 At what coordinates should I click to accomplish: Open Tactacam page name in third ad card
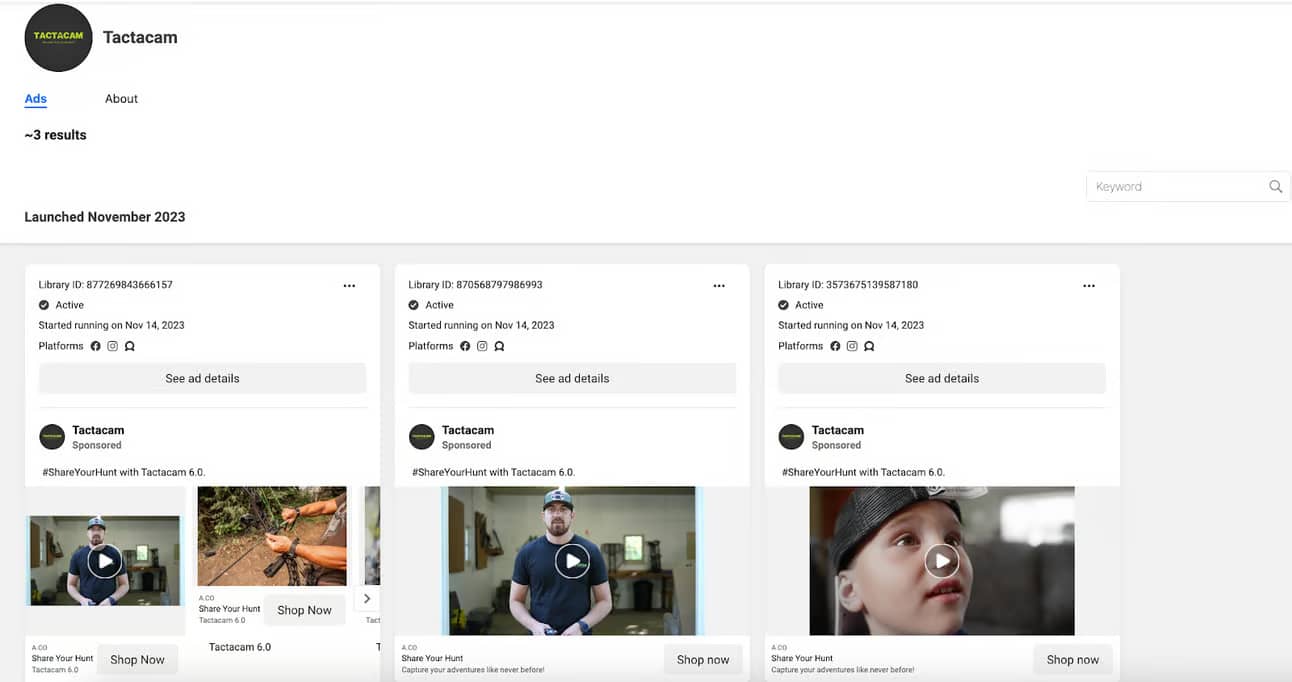pos(838,430)
